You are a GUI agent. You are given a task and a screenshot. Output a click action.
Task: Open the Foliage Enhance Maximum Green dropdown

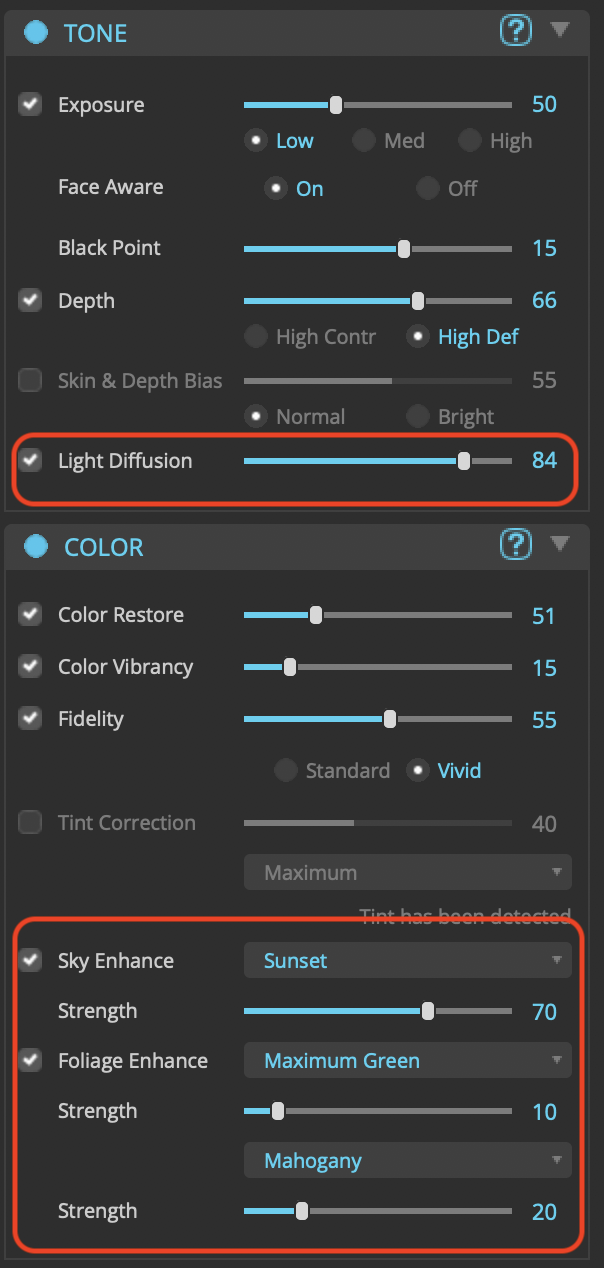(407, 1061)
